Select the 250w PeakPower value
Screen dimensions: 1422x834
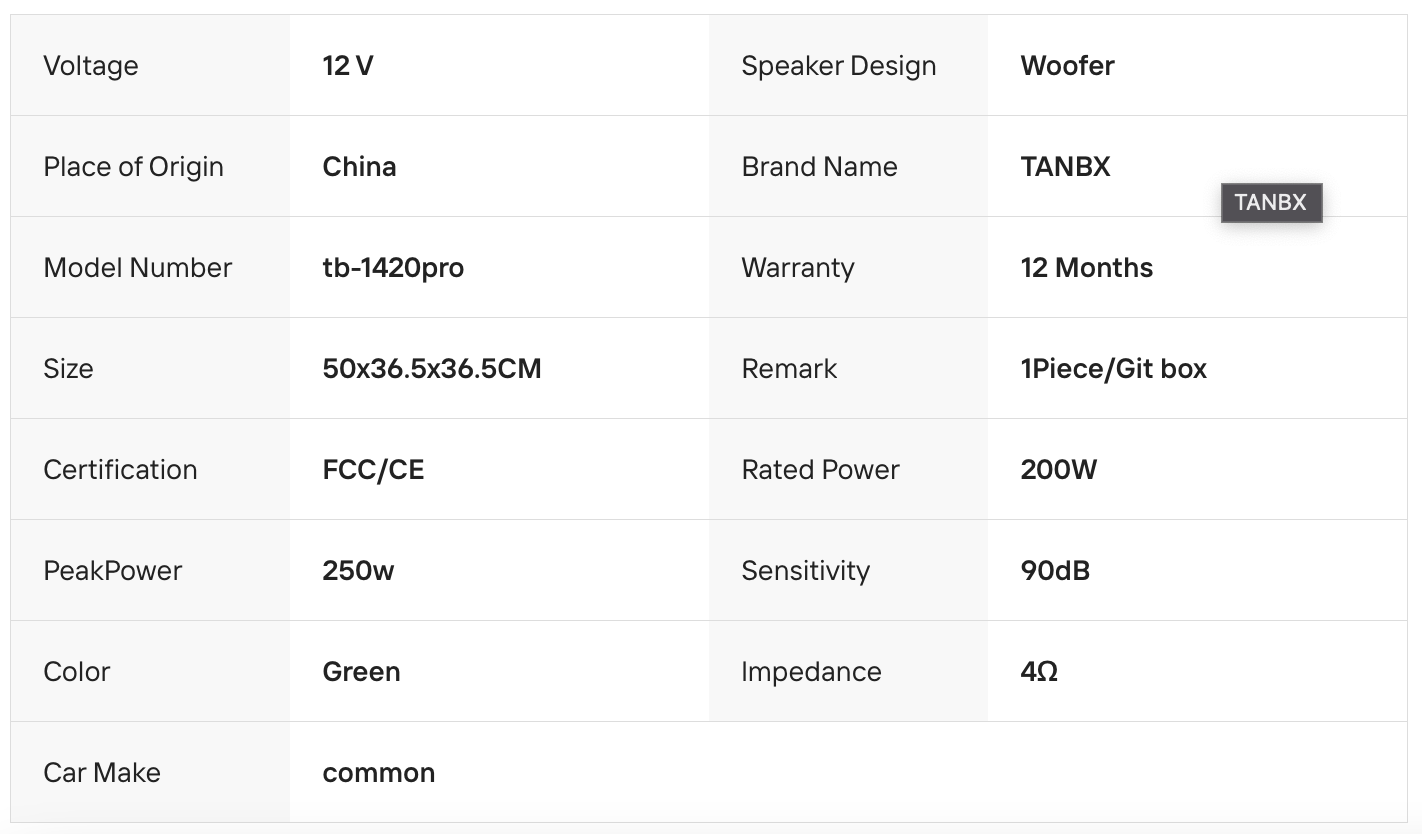(x=358, y=571)
